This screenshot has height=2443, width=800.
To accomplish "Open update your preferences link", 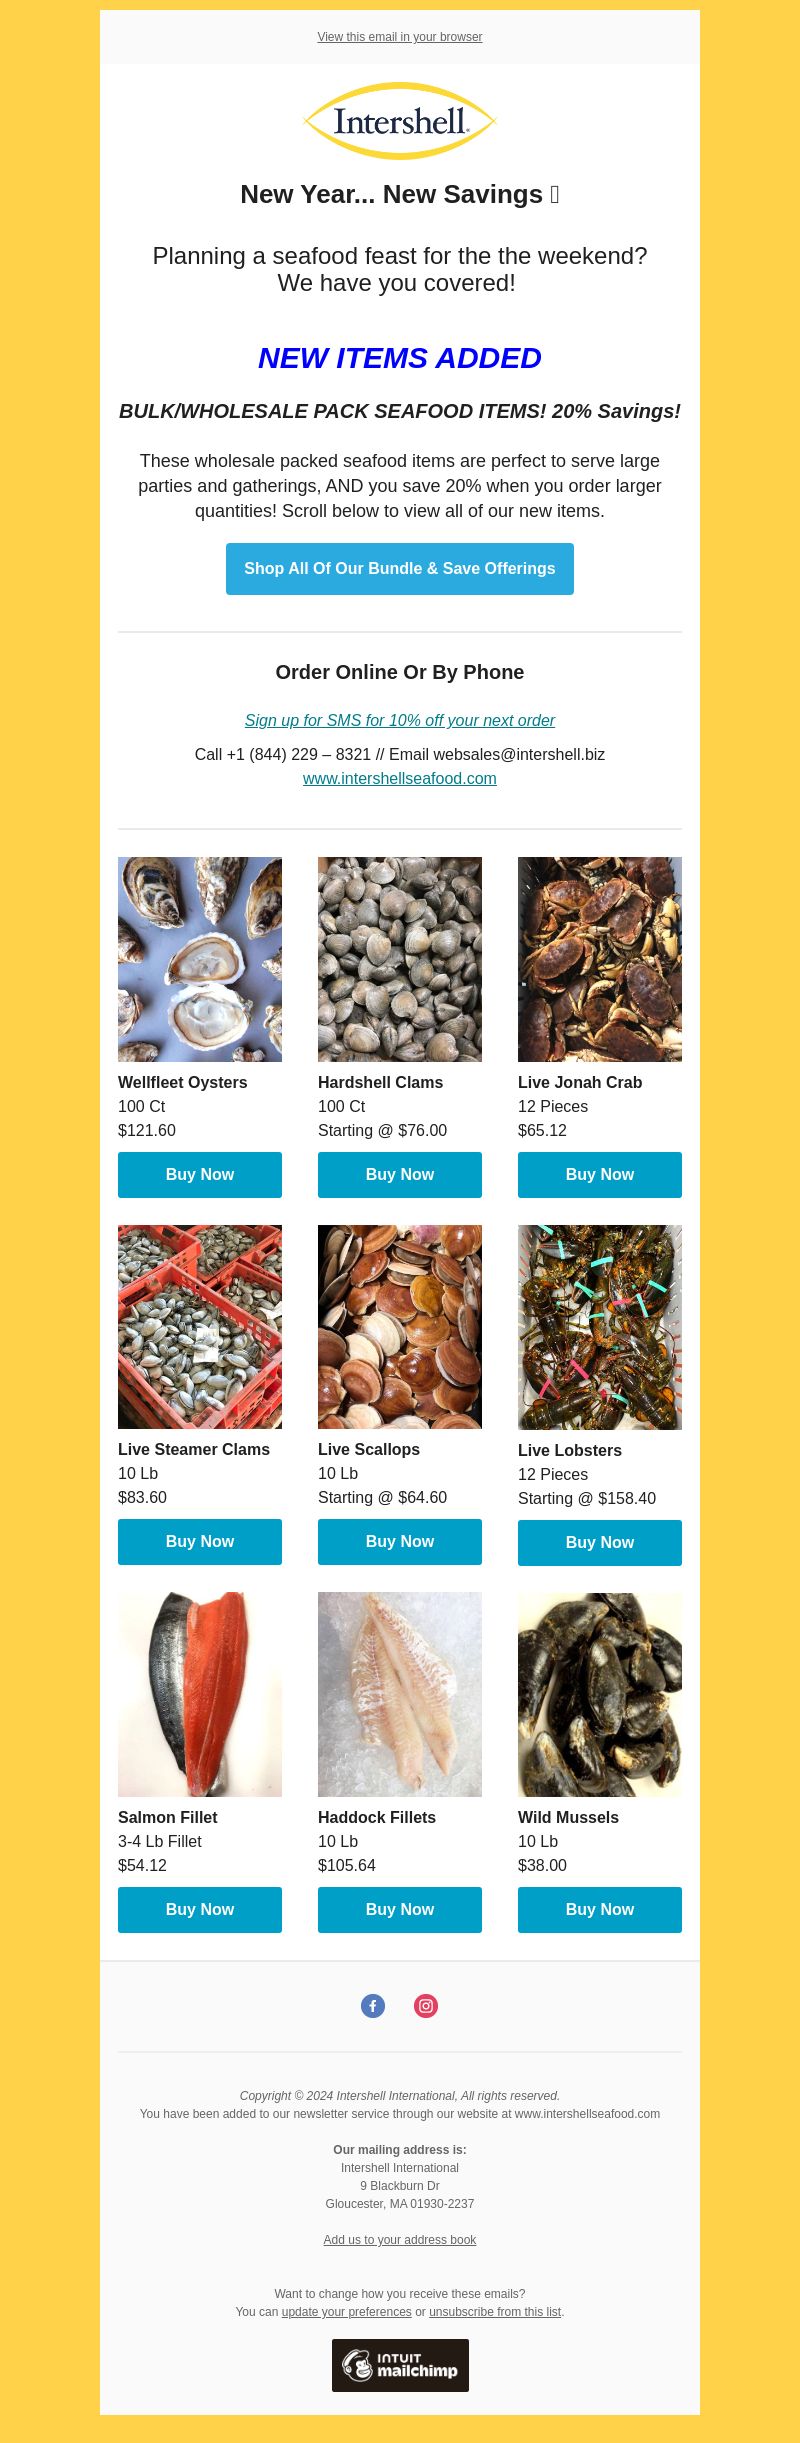I will tap(347, 2312).
